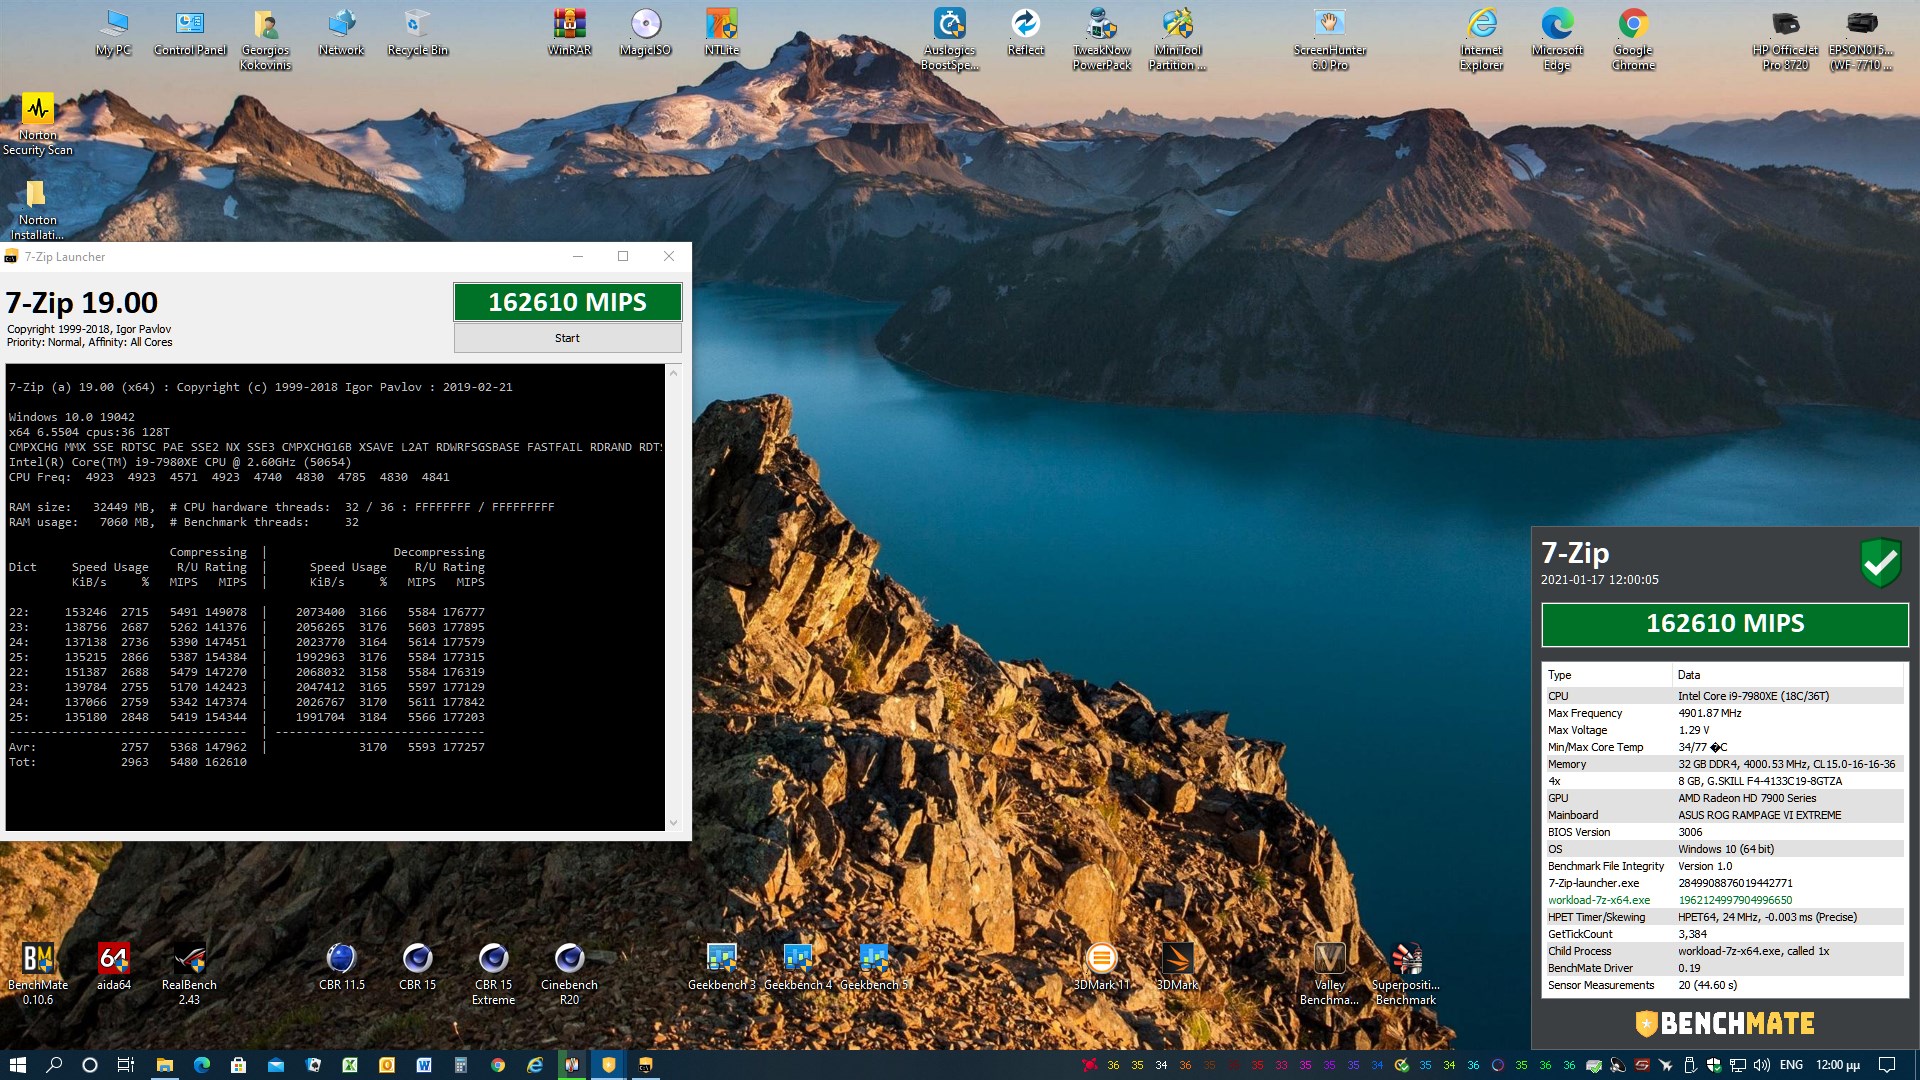Select the Geekbench 4 desktop icon
This screenshot has height=1080, width=1920.
(797, 966)
